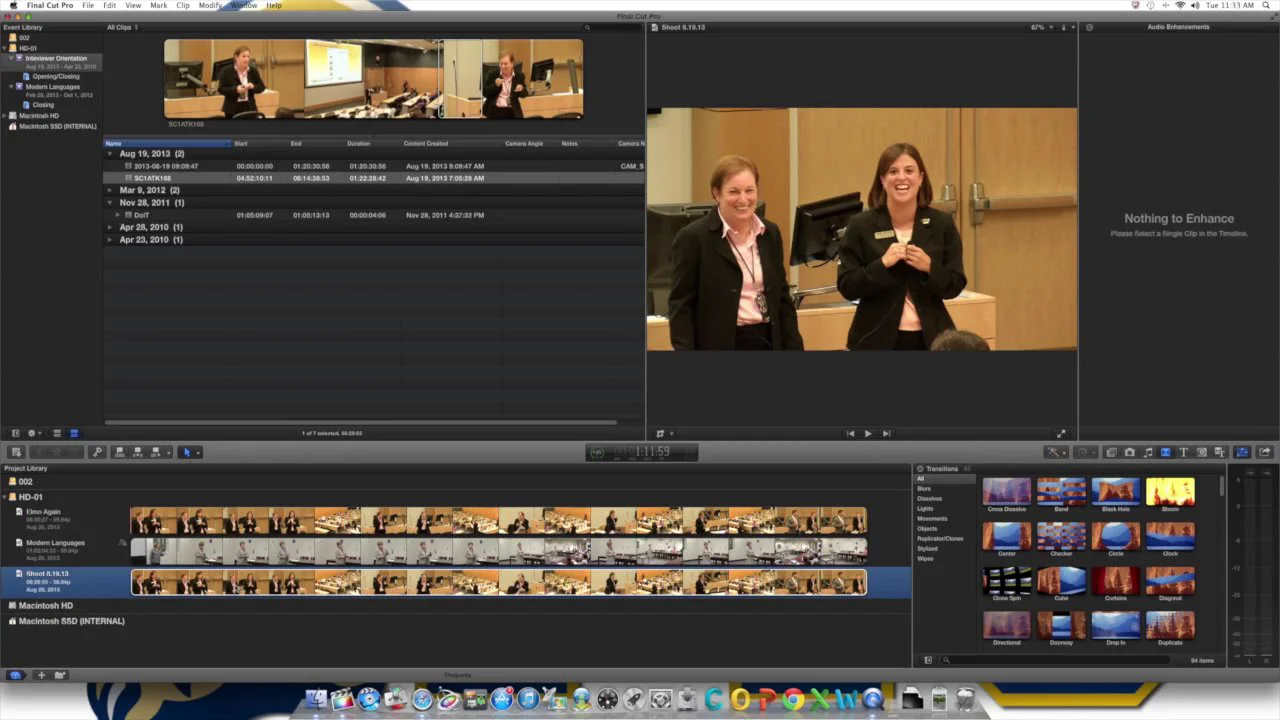Image resolution: width=1280 pixels, height=720 pixels.
Task: Open the Titles browser T icon
Action: tap(1184, 452)
